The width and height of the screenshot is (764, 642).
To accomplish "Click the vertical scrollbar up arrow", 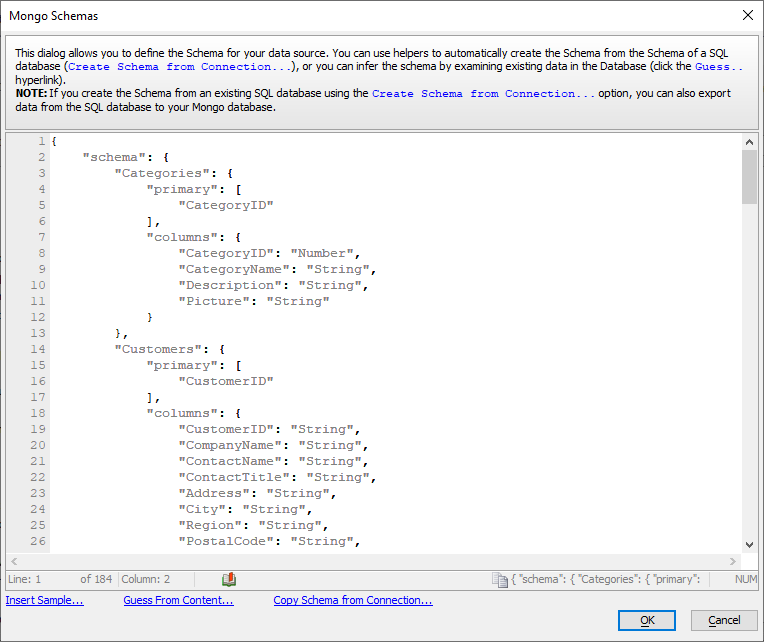I will (749, 142).
